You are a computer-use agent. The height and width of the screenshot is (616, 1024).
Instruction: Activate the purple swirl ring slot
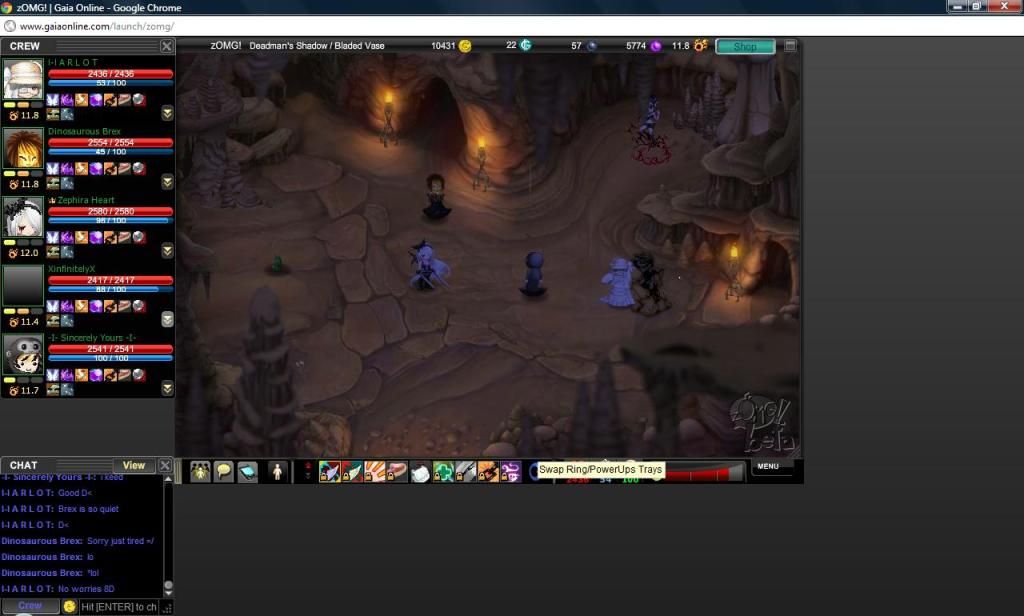[511, 472]
